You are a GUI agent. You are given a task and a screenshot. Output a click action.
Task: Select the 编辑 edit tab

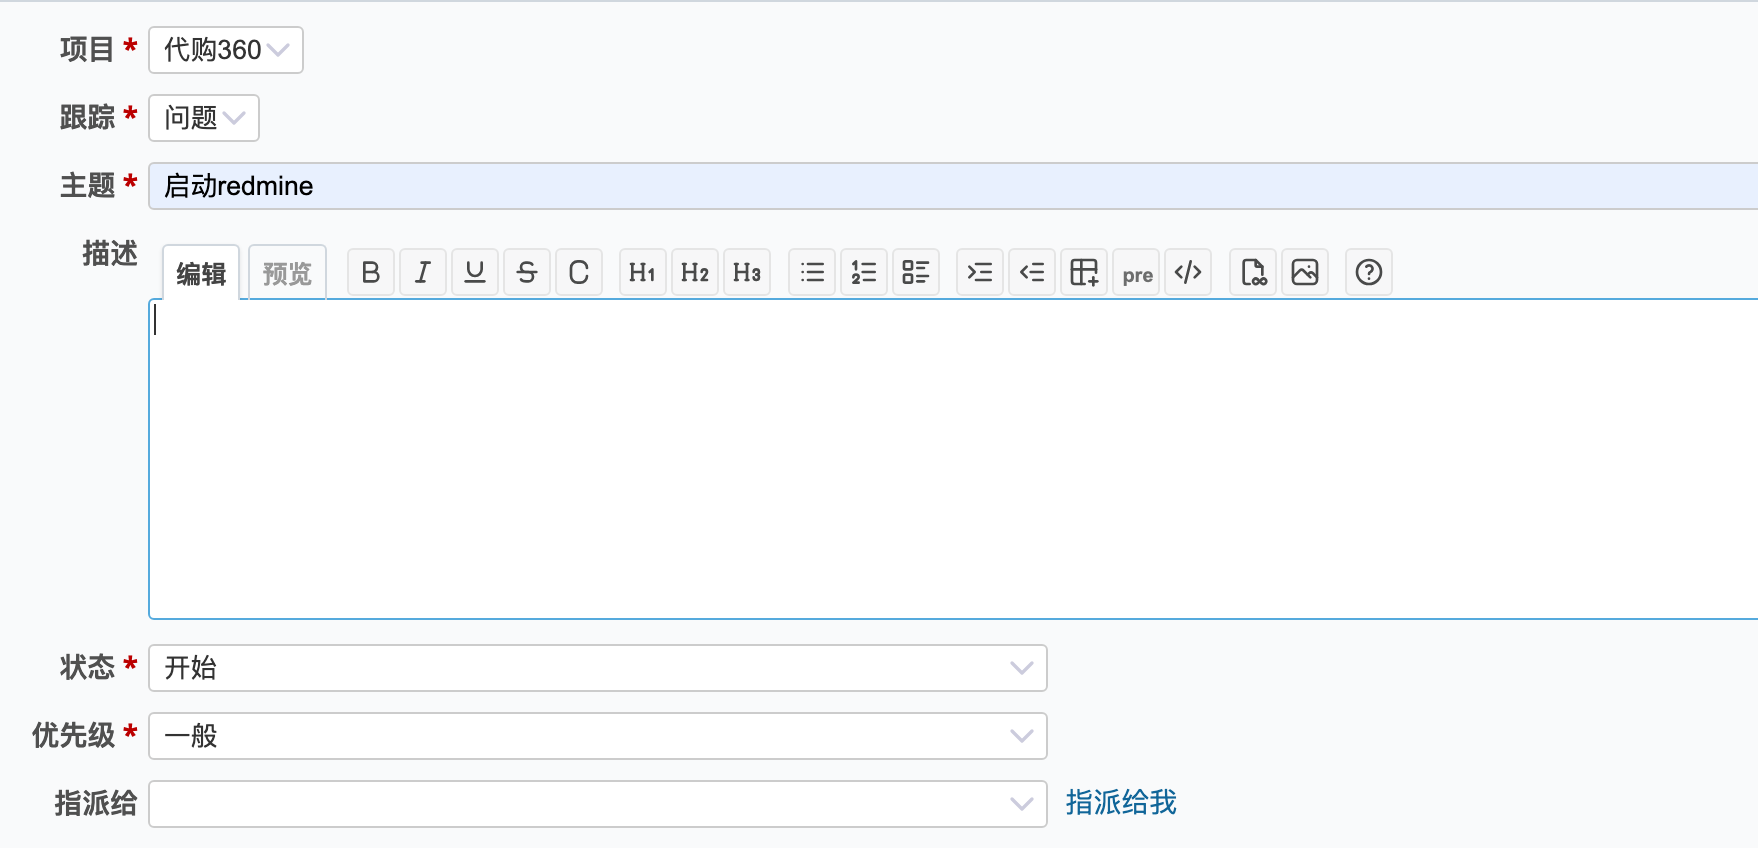point(201,273)
